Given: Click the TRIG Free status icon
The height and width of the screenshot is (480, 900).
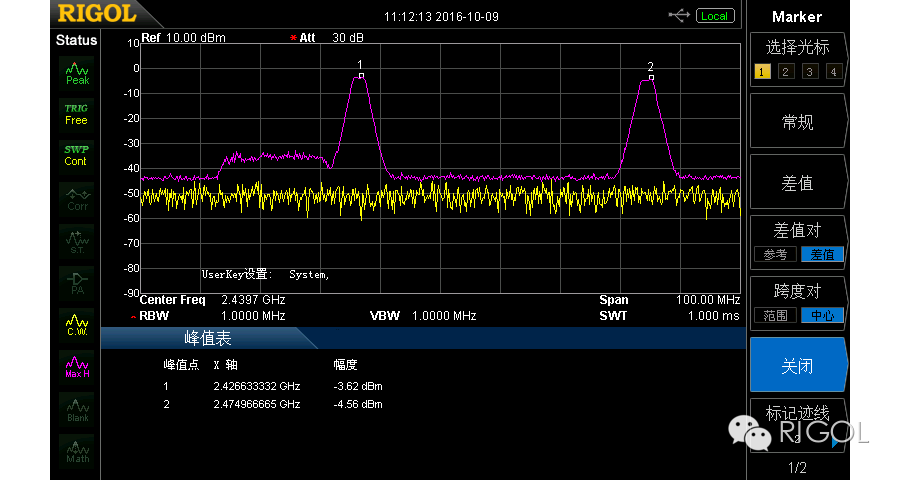Looking at the screenshot, I should tap(76, 114).
